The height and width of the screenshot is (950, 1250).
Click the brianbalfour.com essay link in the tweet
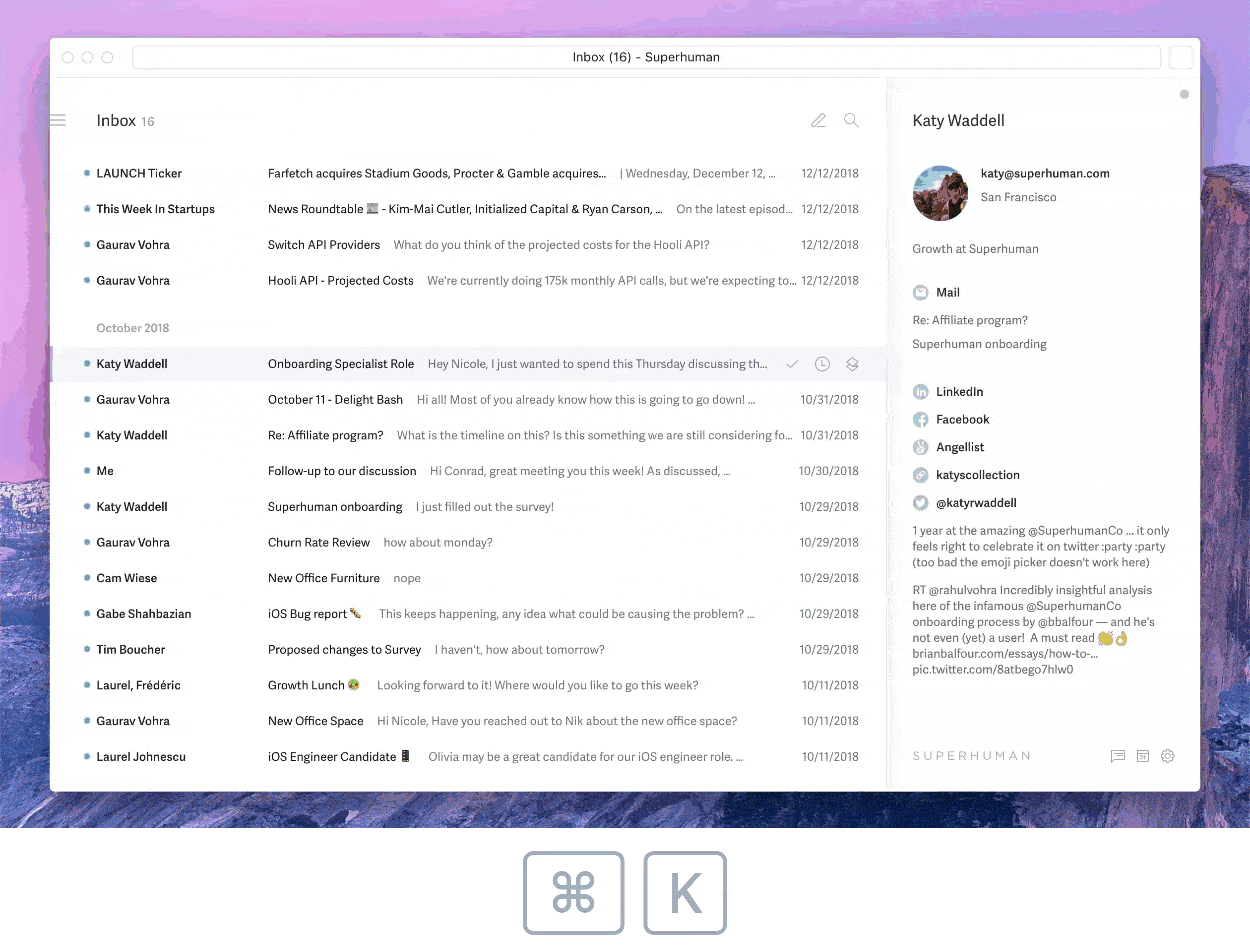1005,654
